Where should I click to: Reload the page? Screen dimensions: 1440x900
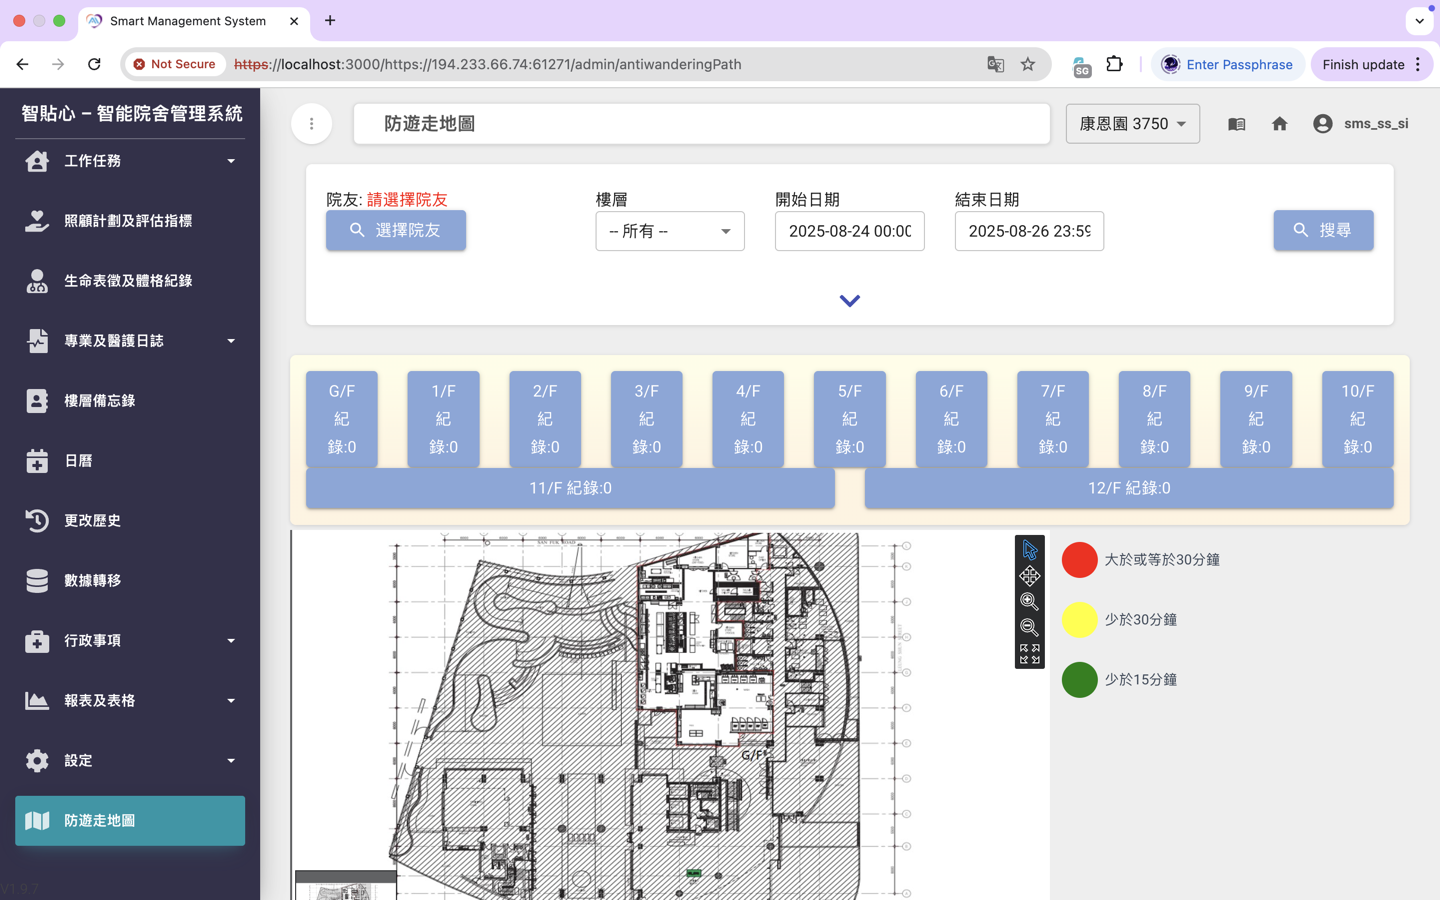pyautogui.click(x=94, y=64)
